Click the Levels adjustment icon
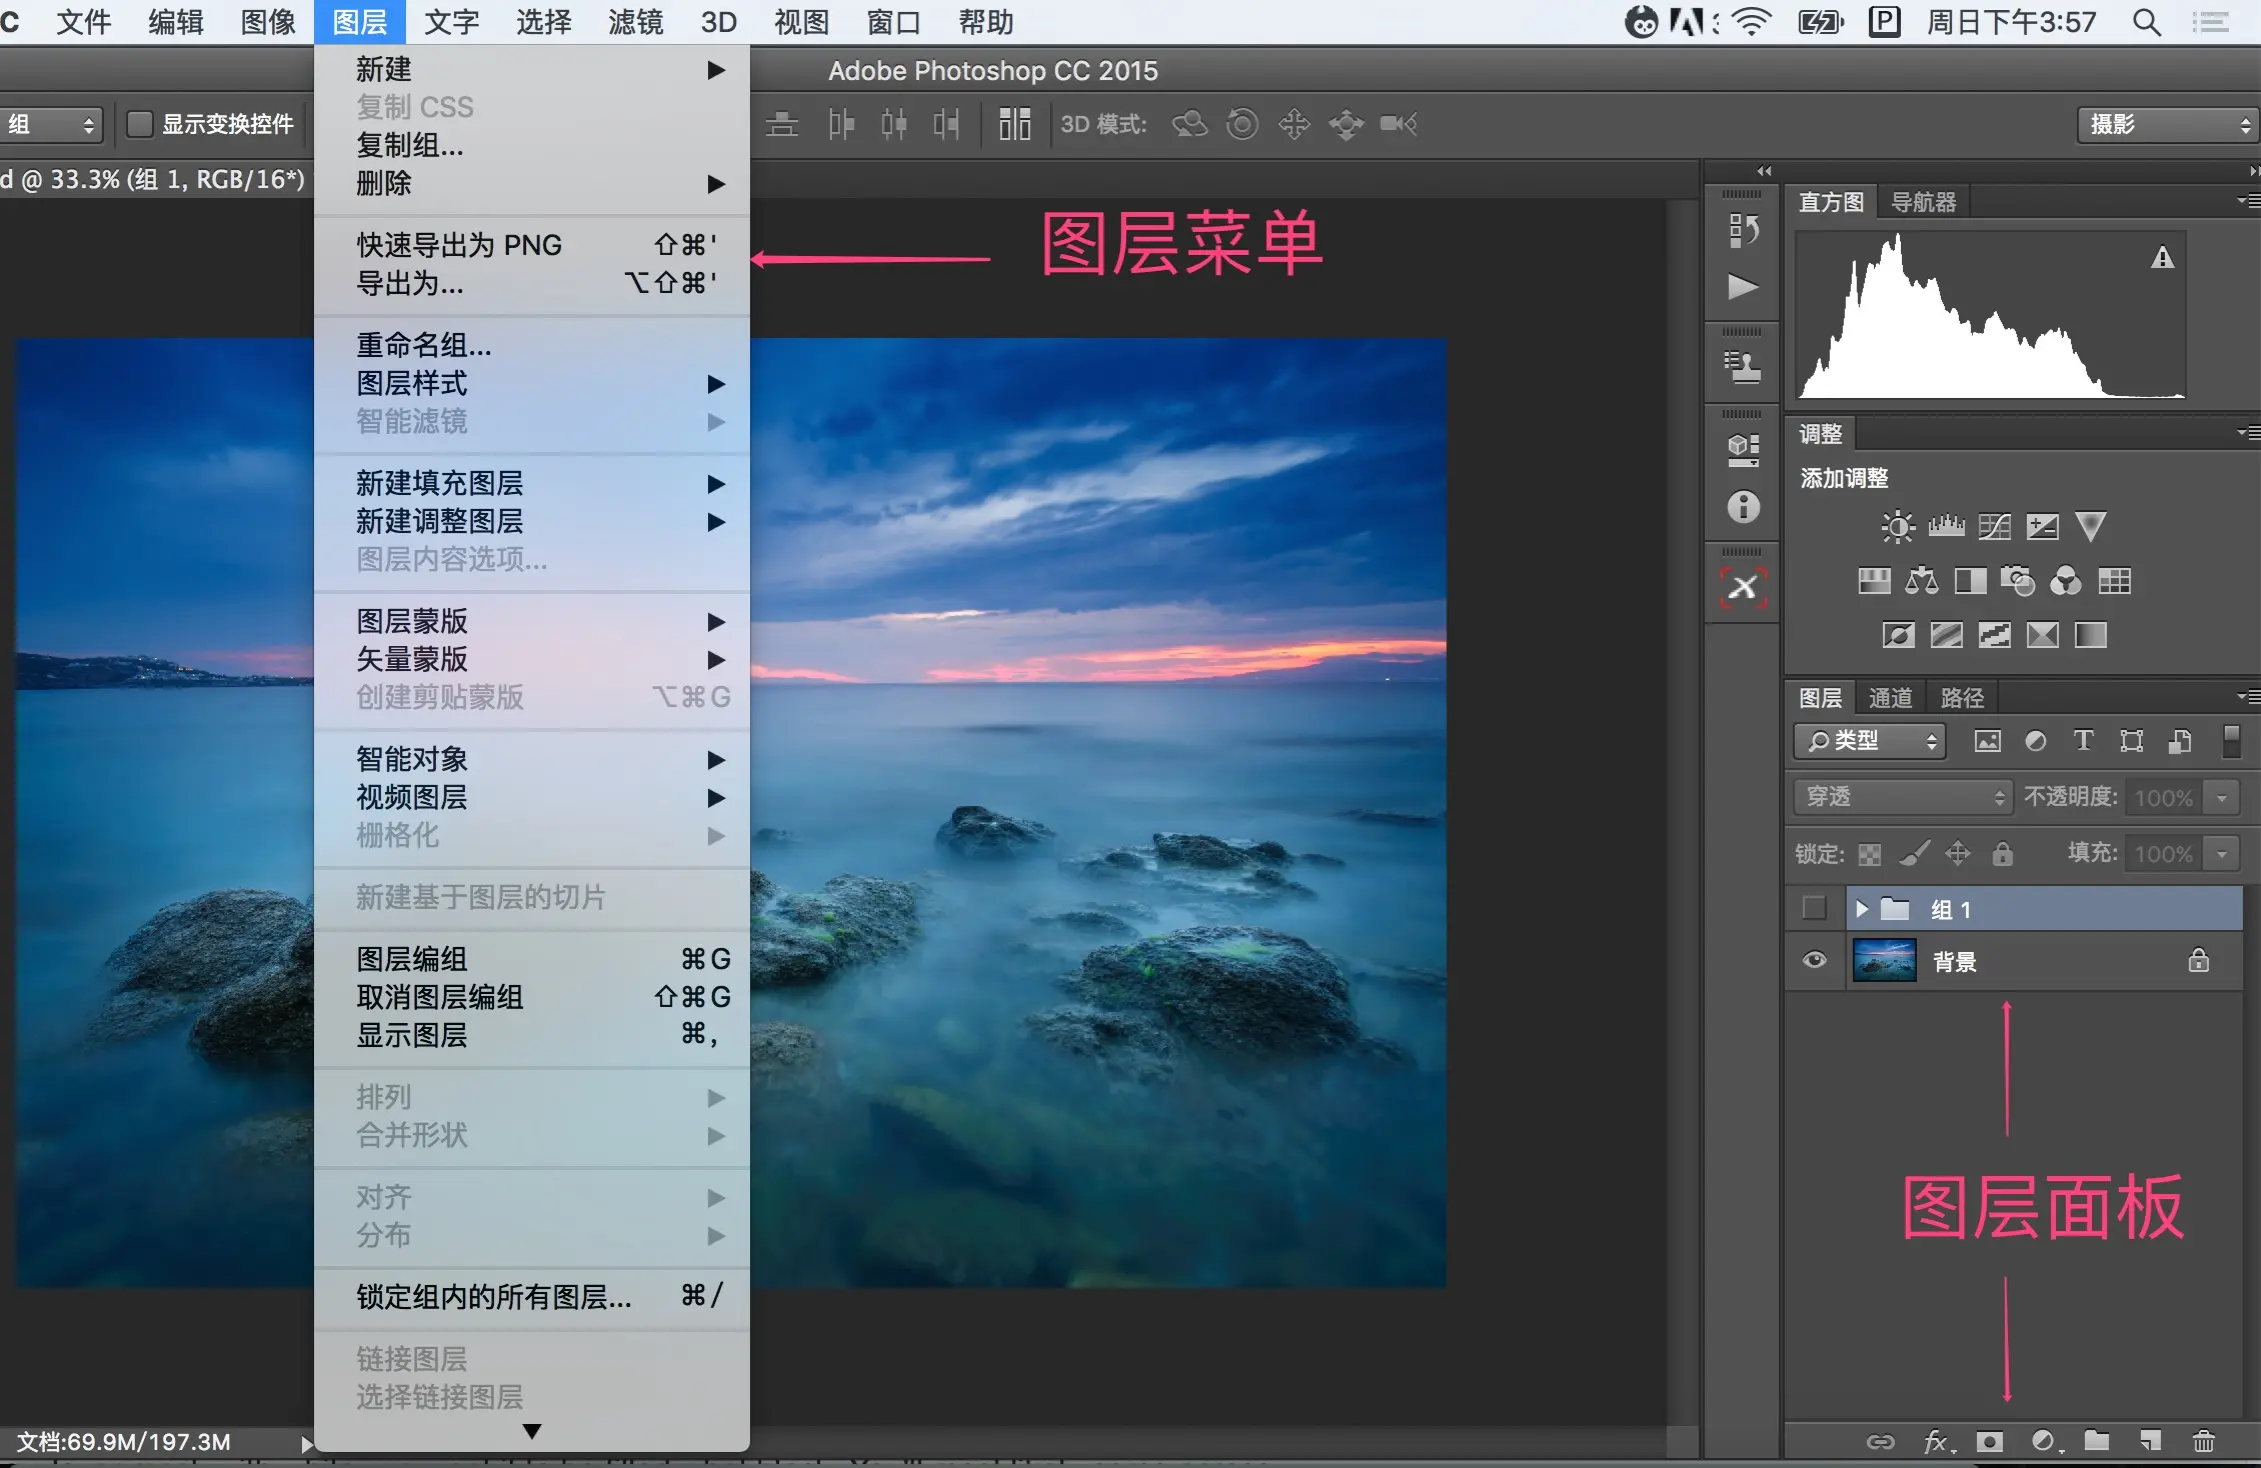 click(x=1946, y=526)
